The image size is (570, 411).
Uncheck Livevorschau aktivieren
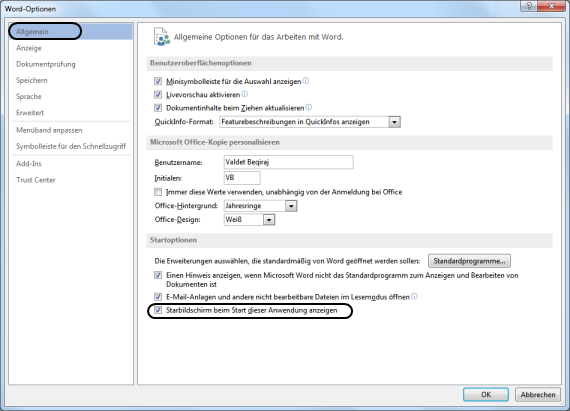pyautogui.click(x=158, y=94)
